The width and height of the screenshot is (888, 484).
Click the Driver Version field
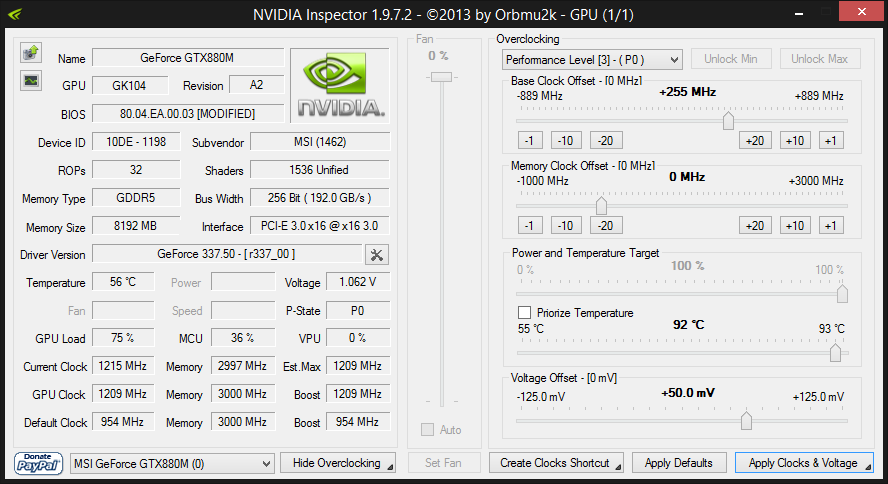pyautogui.click(x=227, y=254)
